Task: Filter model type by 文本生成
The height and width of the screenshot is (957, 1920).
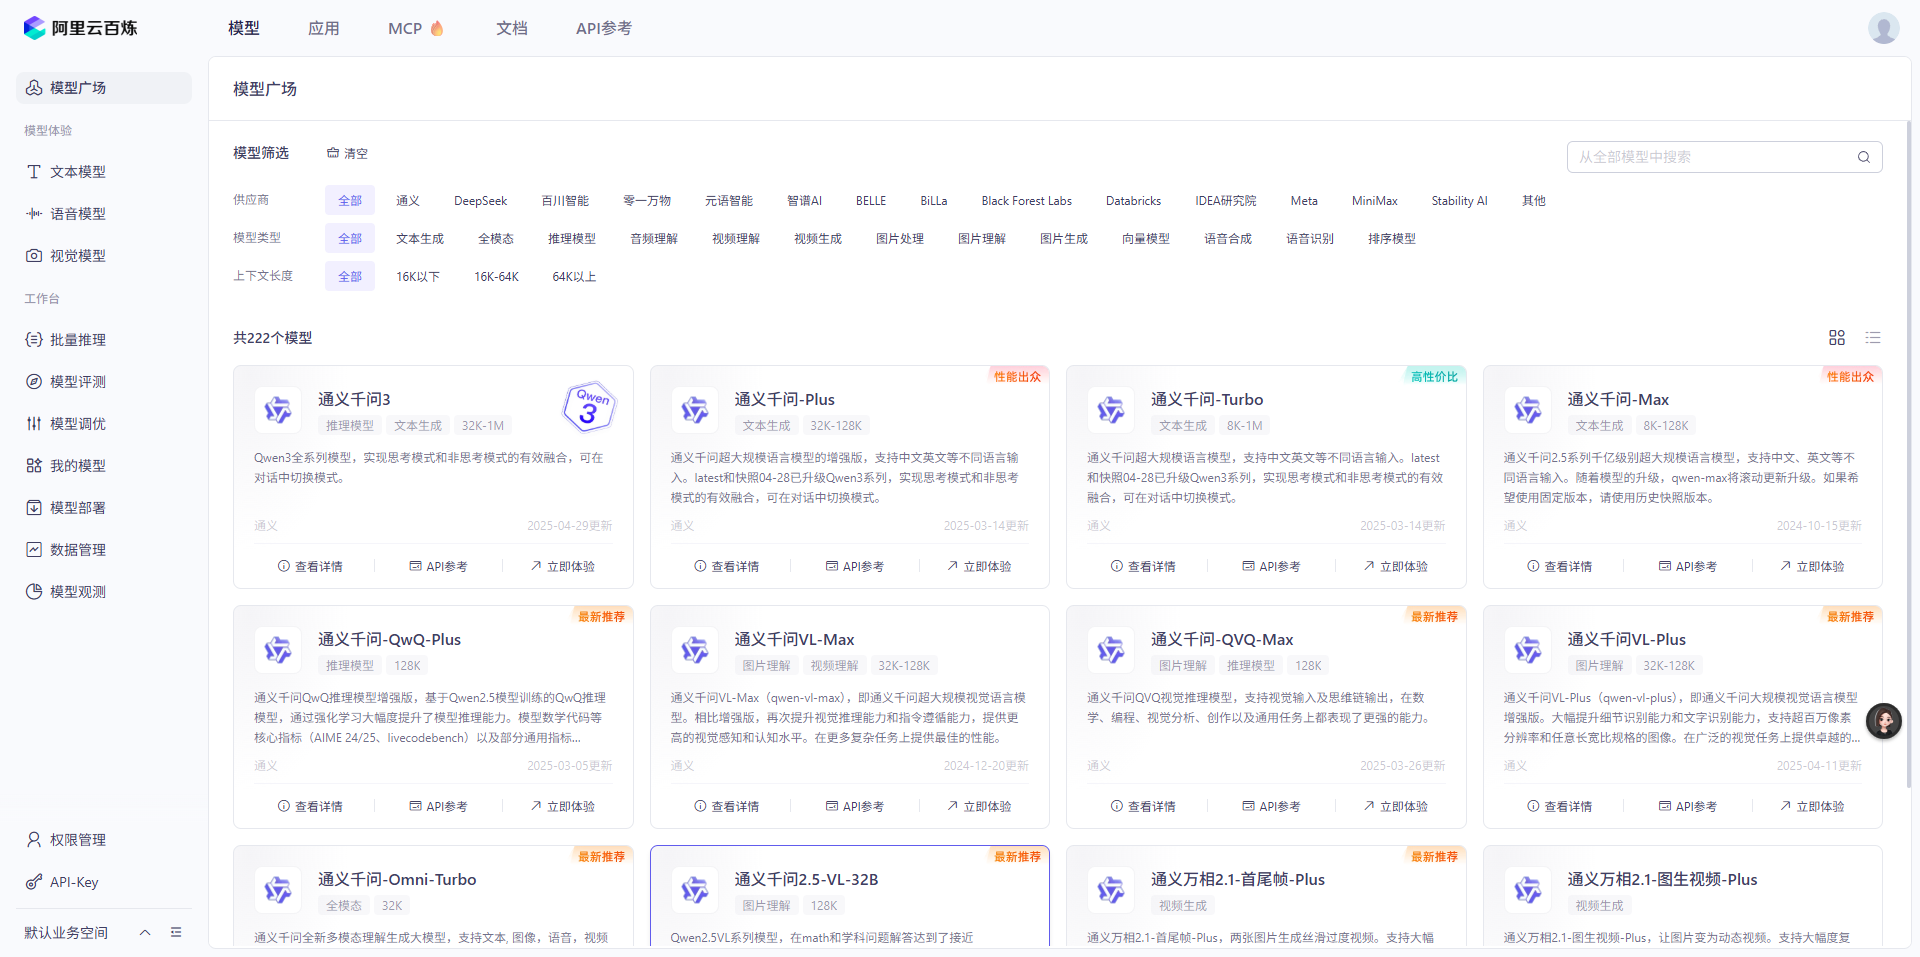Action: pyautogui.click(x=420, y=239)
